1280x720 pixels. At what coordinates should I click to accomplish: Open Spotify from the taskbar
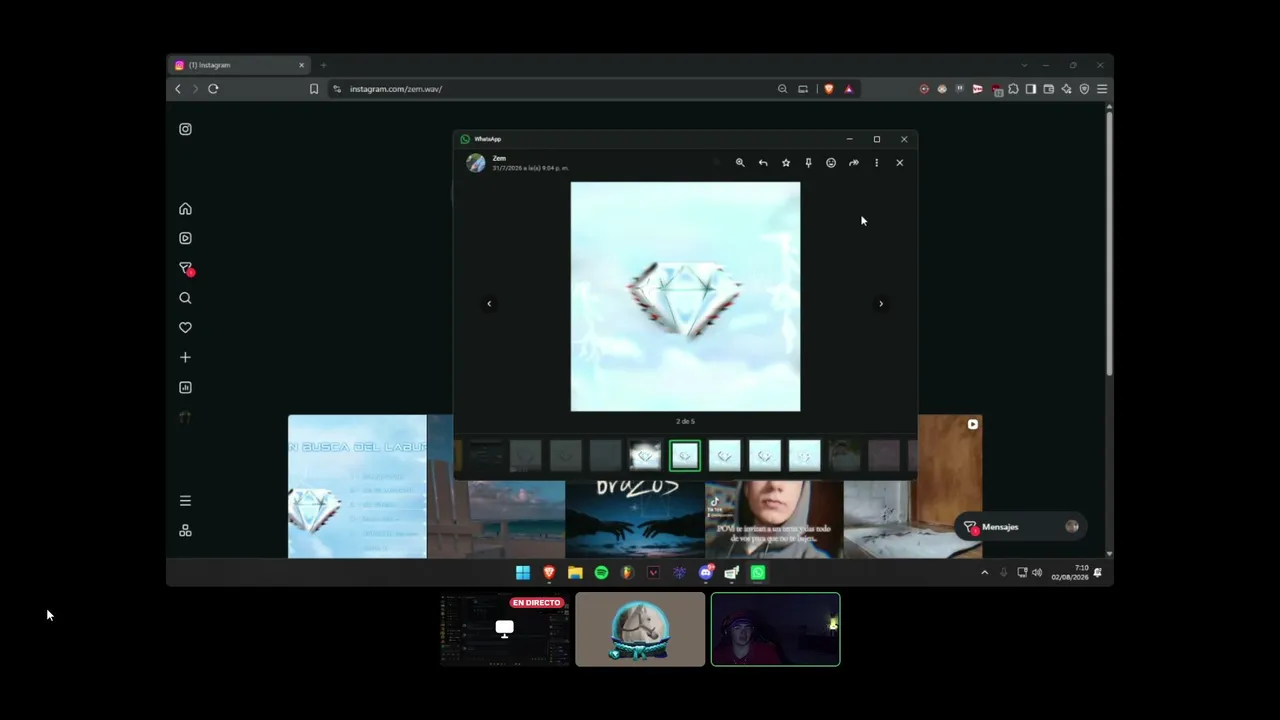pos(601,573)
